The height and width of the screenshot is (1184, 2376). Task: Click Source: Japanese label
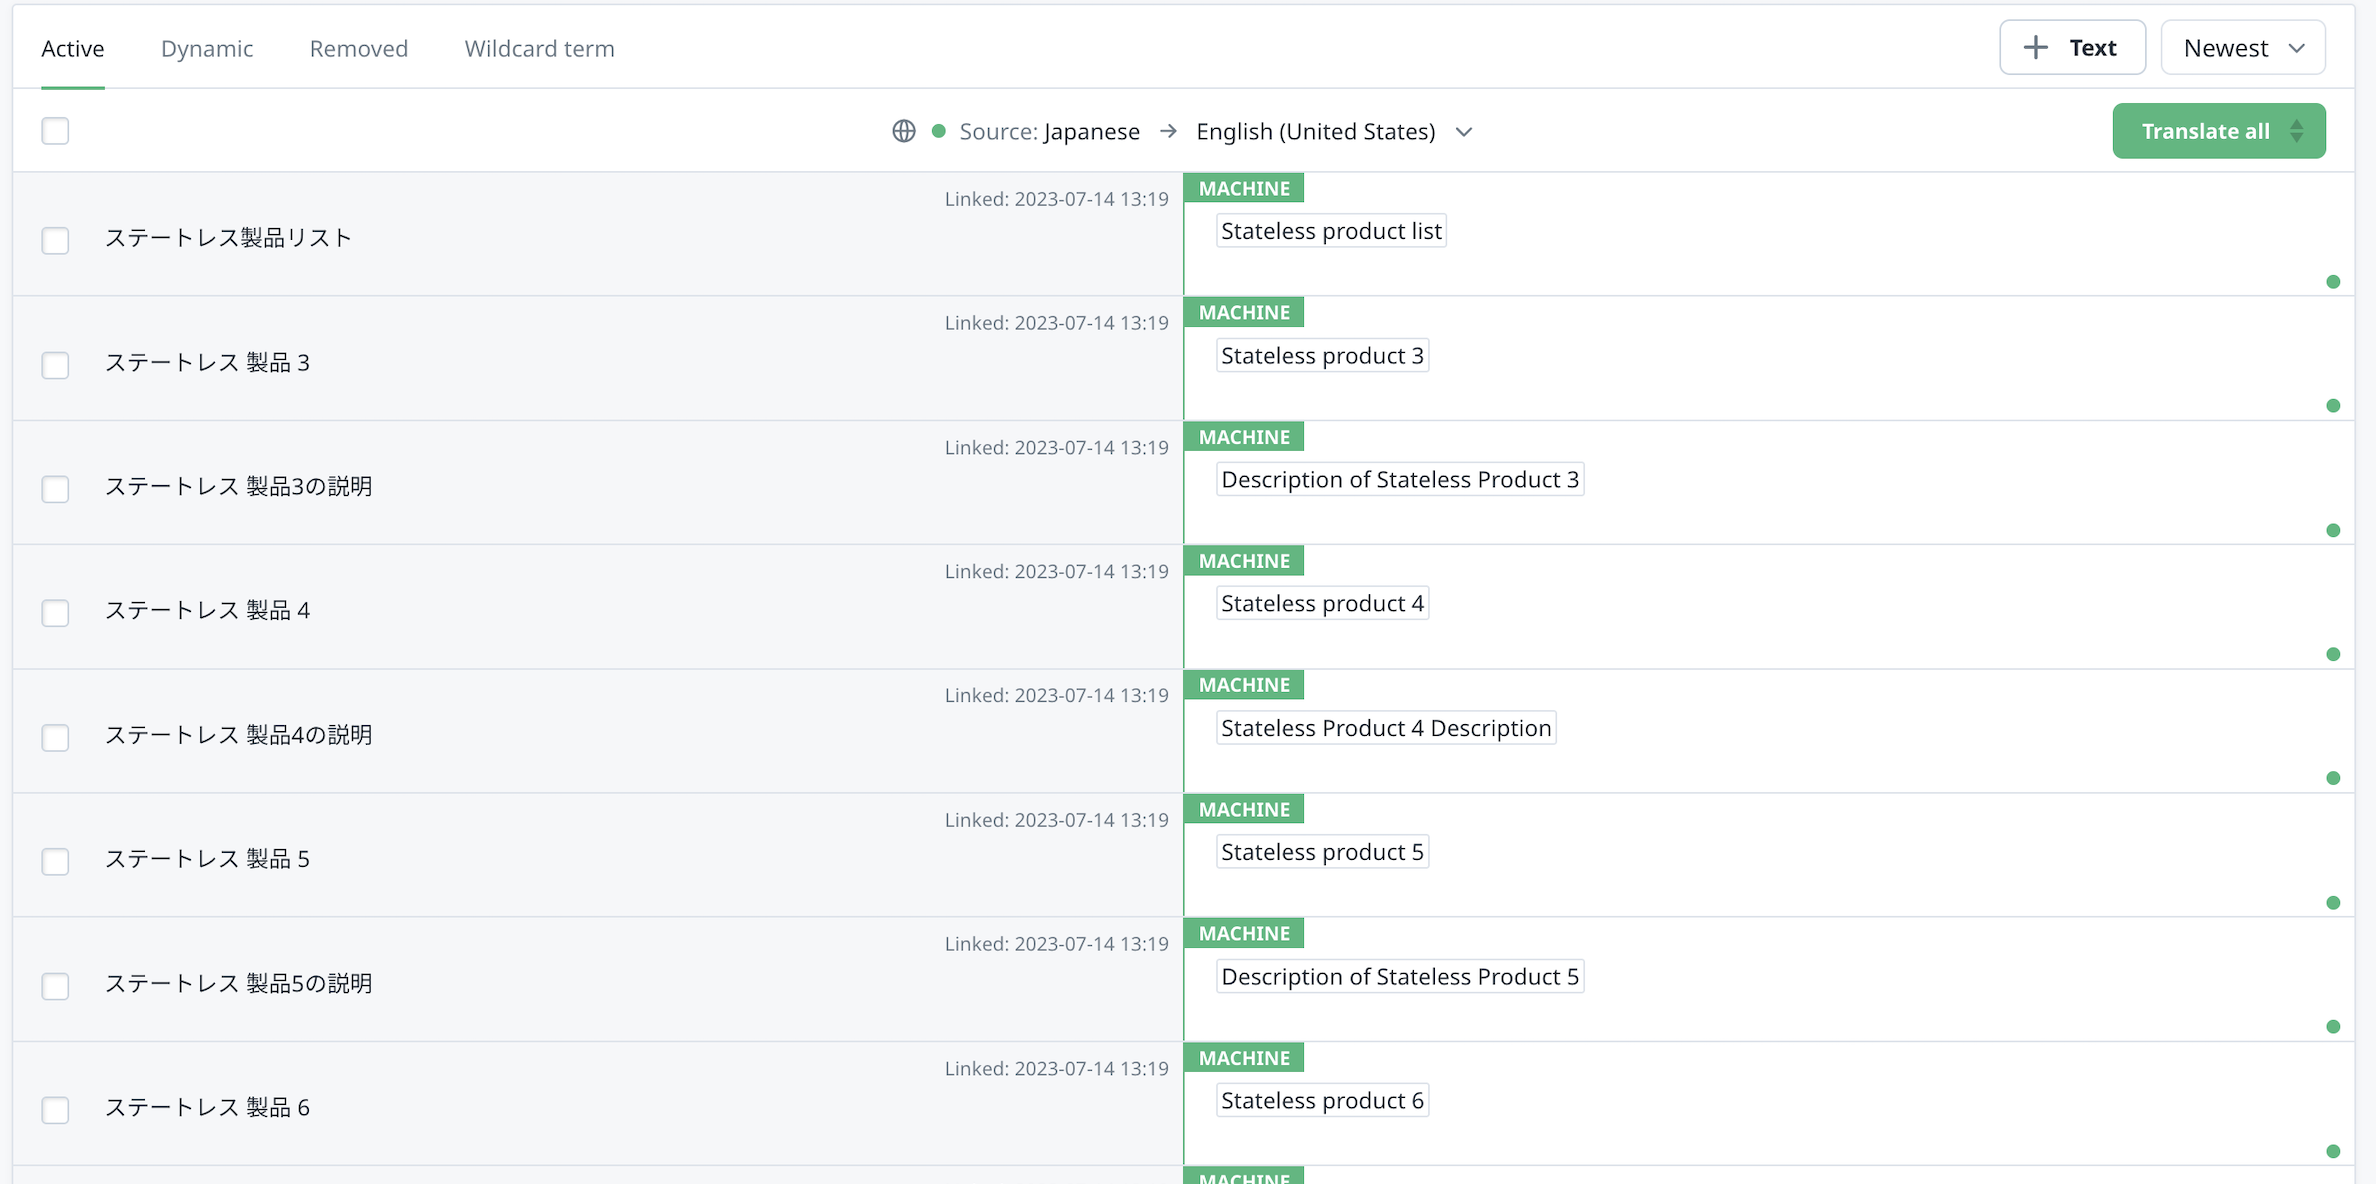(1049, 131)
